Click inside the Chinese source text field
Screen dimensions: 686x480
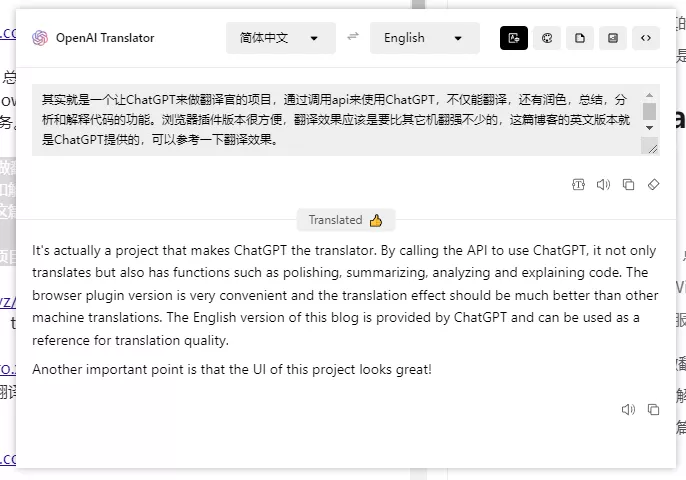pyautogui.click(x=330, y=120)
